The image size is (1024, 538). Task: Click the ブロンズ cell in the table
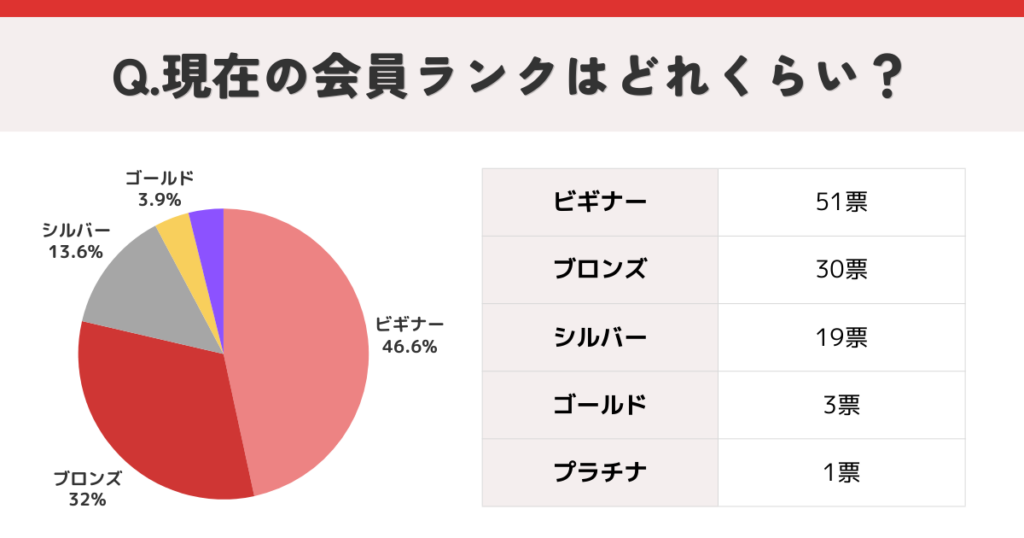coord(600,269)
